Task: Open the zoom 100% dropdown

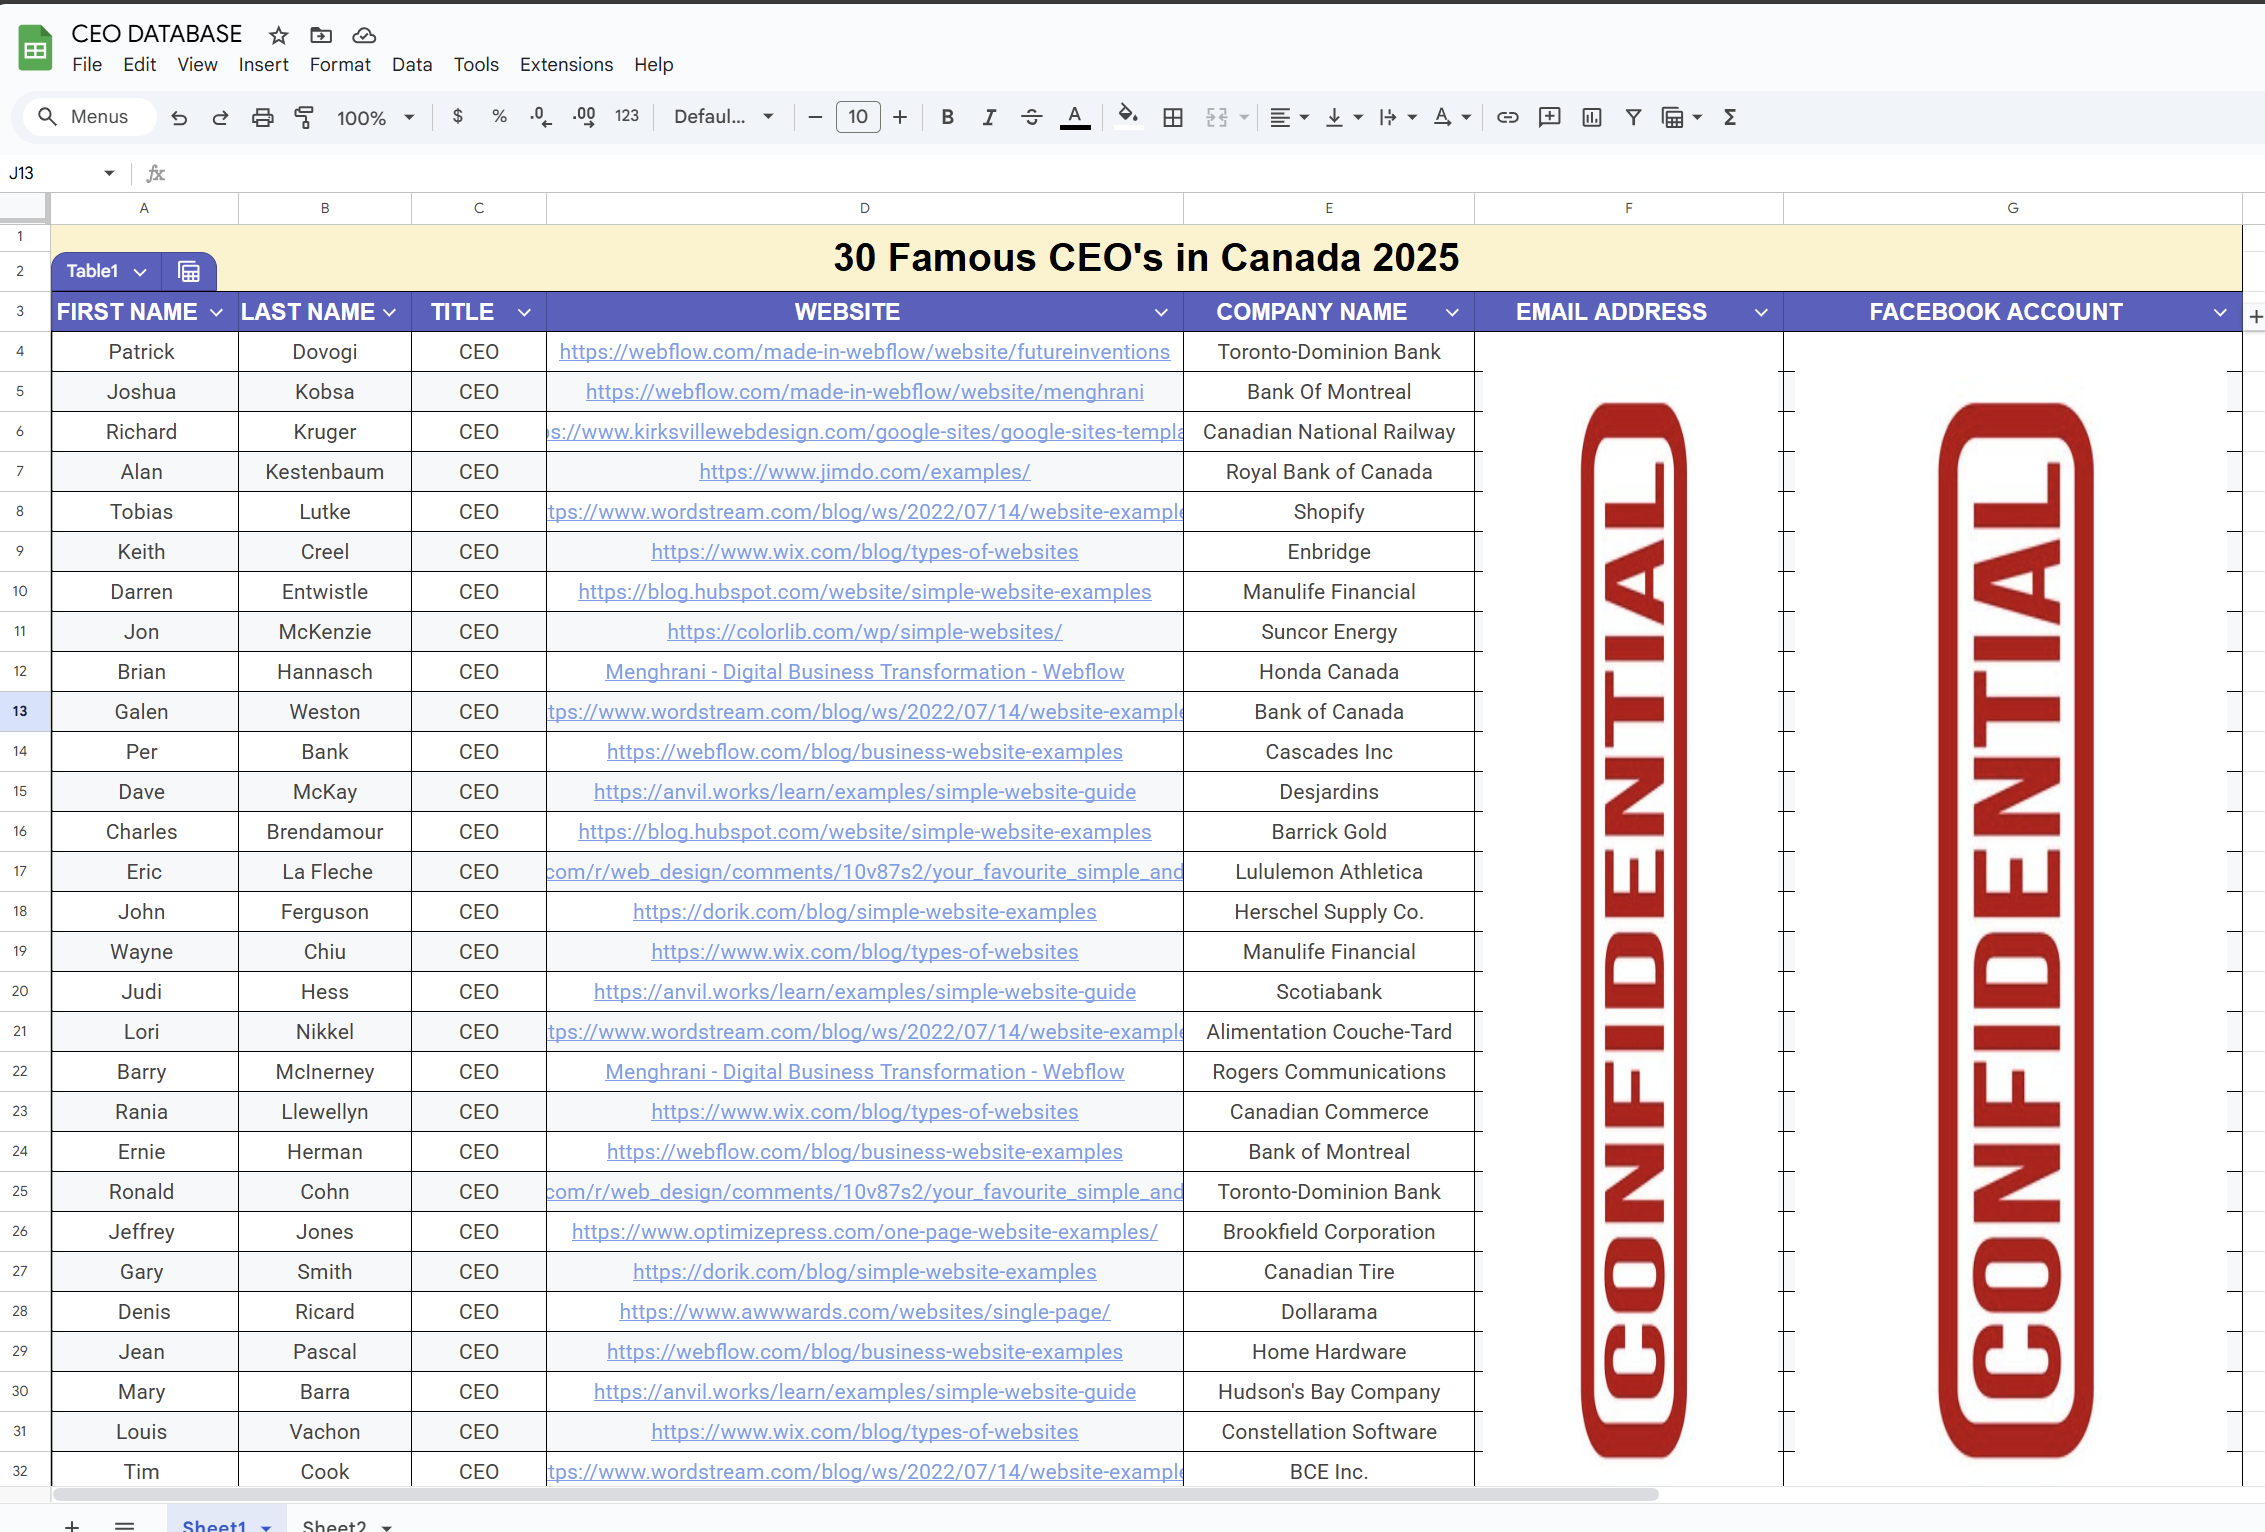Action: coord(375,117)
